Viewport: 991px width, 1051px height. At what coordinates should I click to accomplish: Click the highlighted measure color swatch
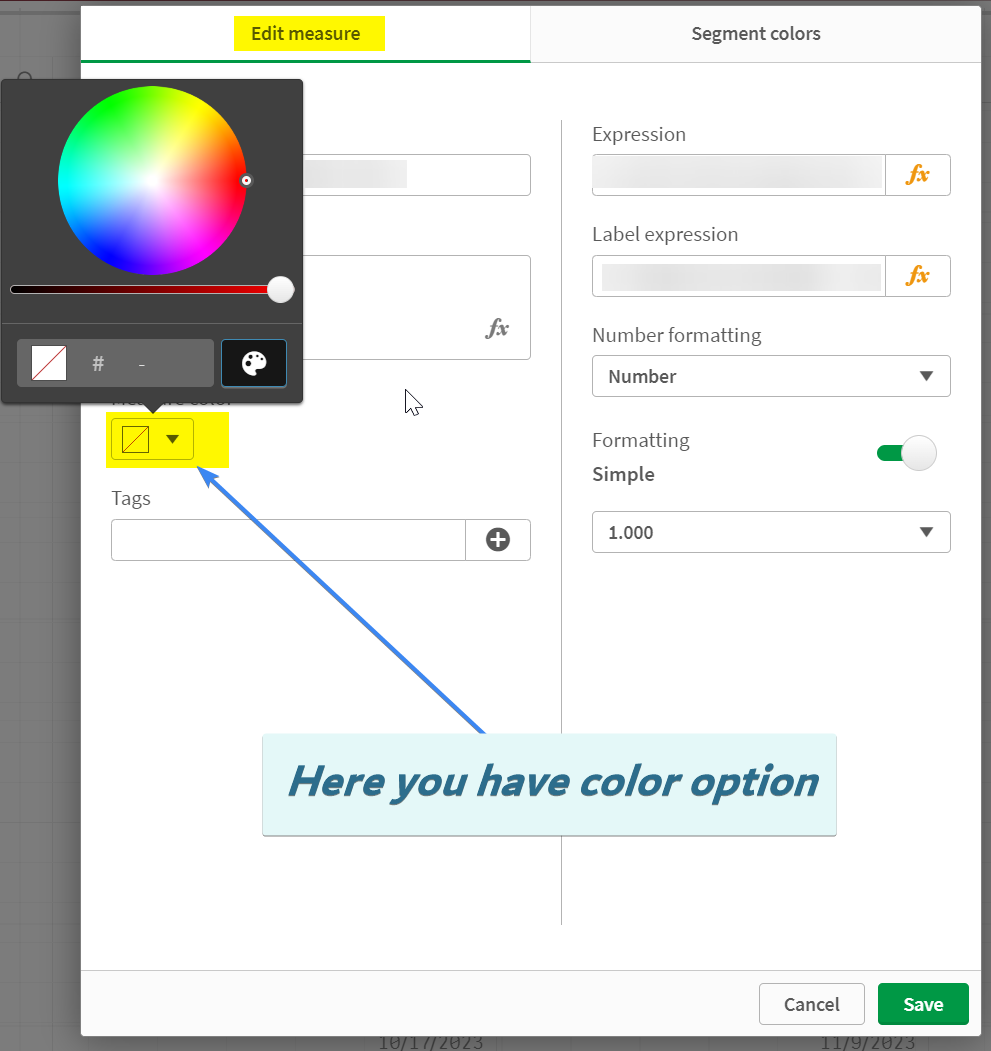point(134,439)
